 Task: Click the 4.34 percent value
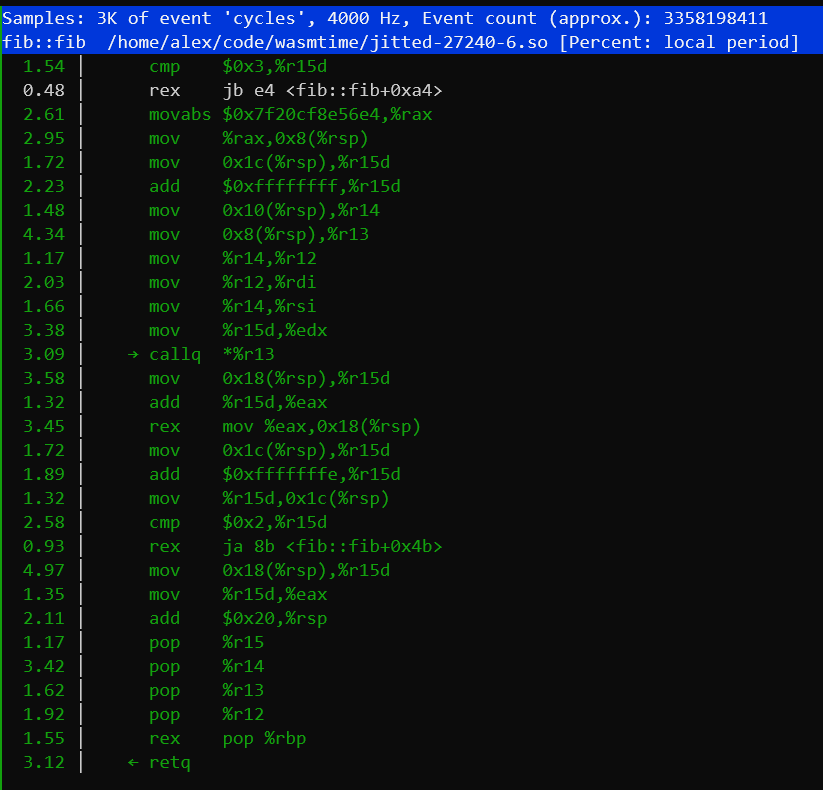click(43, 234)
